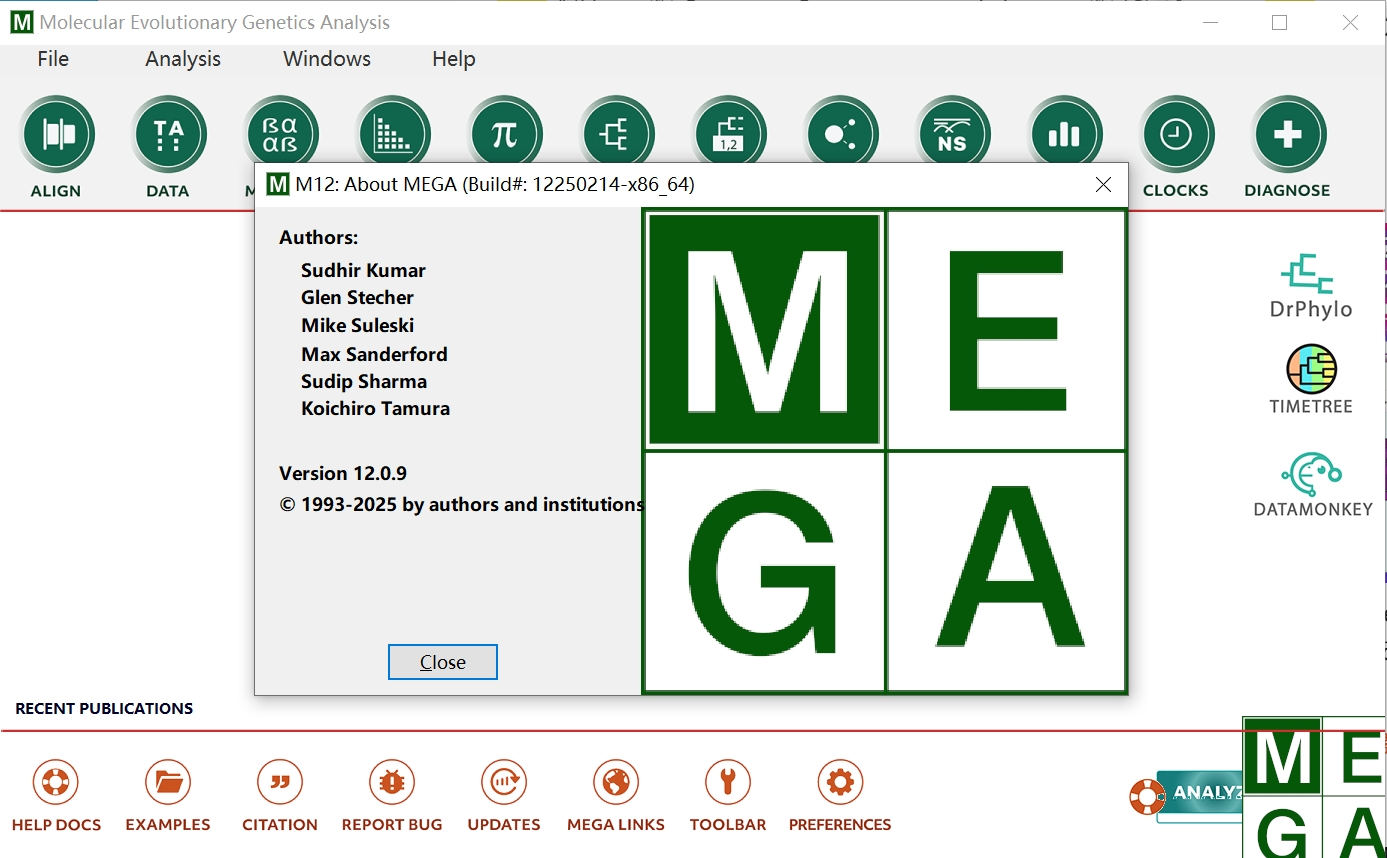Click author name Glen Stecher
Viewport: 1387px width, 858px height.
pyautogui.click(x=357, y=297)
